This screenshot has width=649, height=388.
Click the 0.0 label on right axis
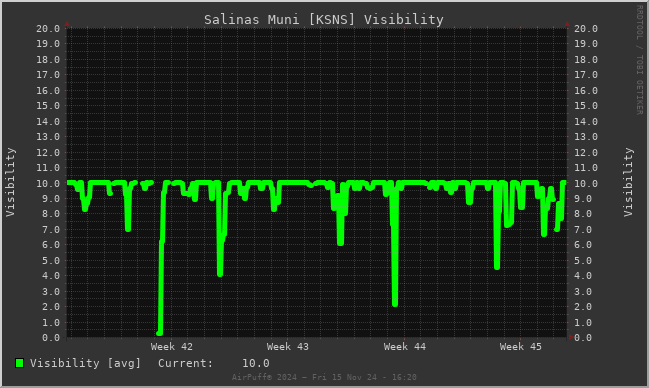click(588, 338)
